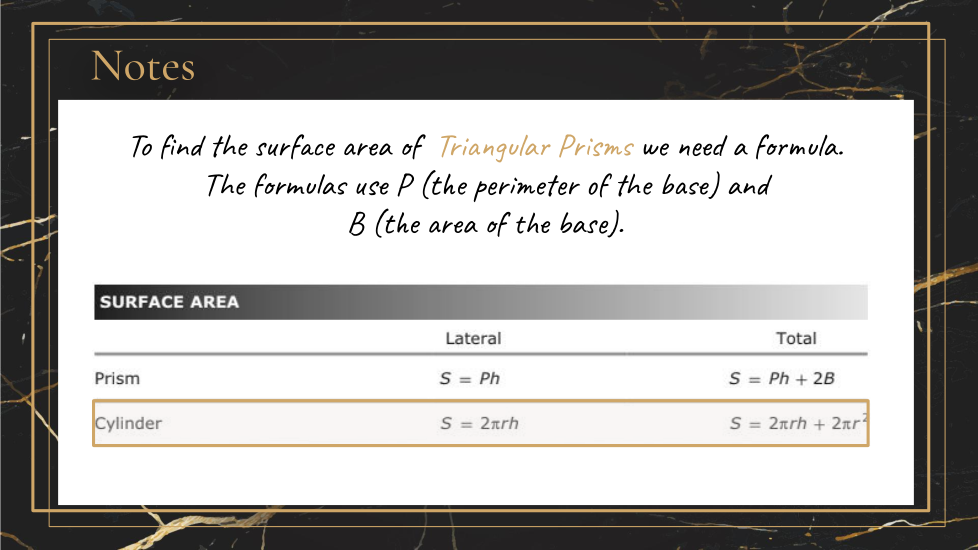Select the line 'B (the area of the base).'
Screen dimensions: 978x550
tap(486, 224)
